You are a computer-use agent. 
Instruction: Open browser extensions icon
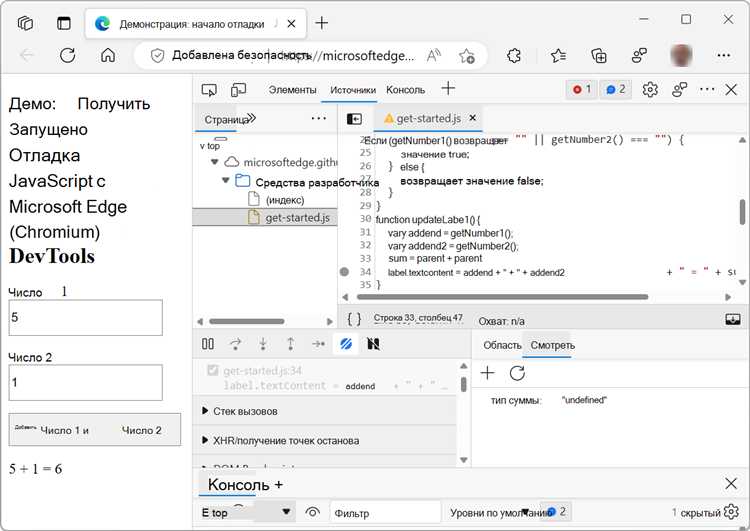pos(514,56)
